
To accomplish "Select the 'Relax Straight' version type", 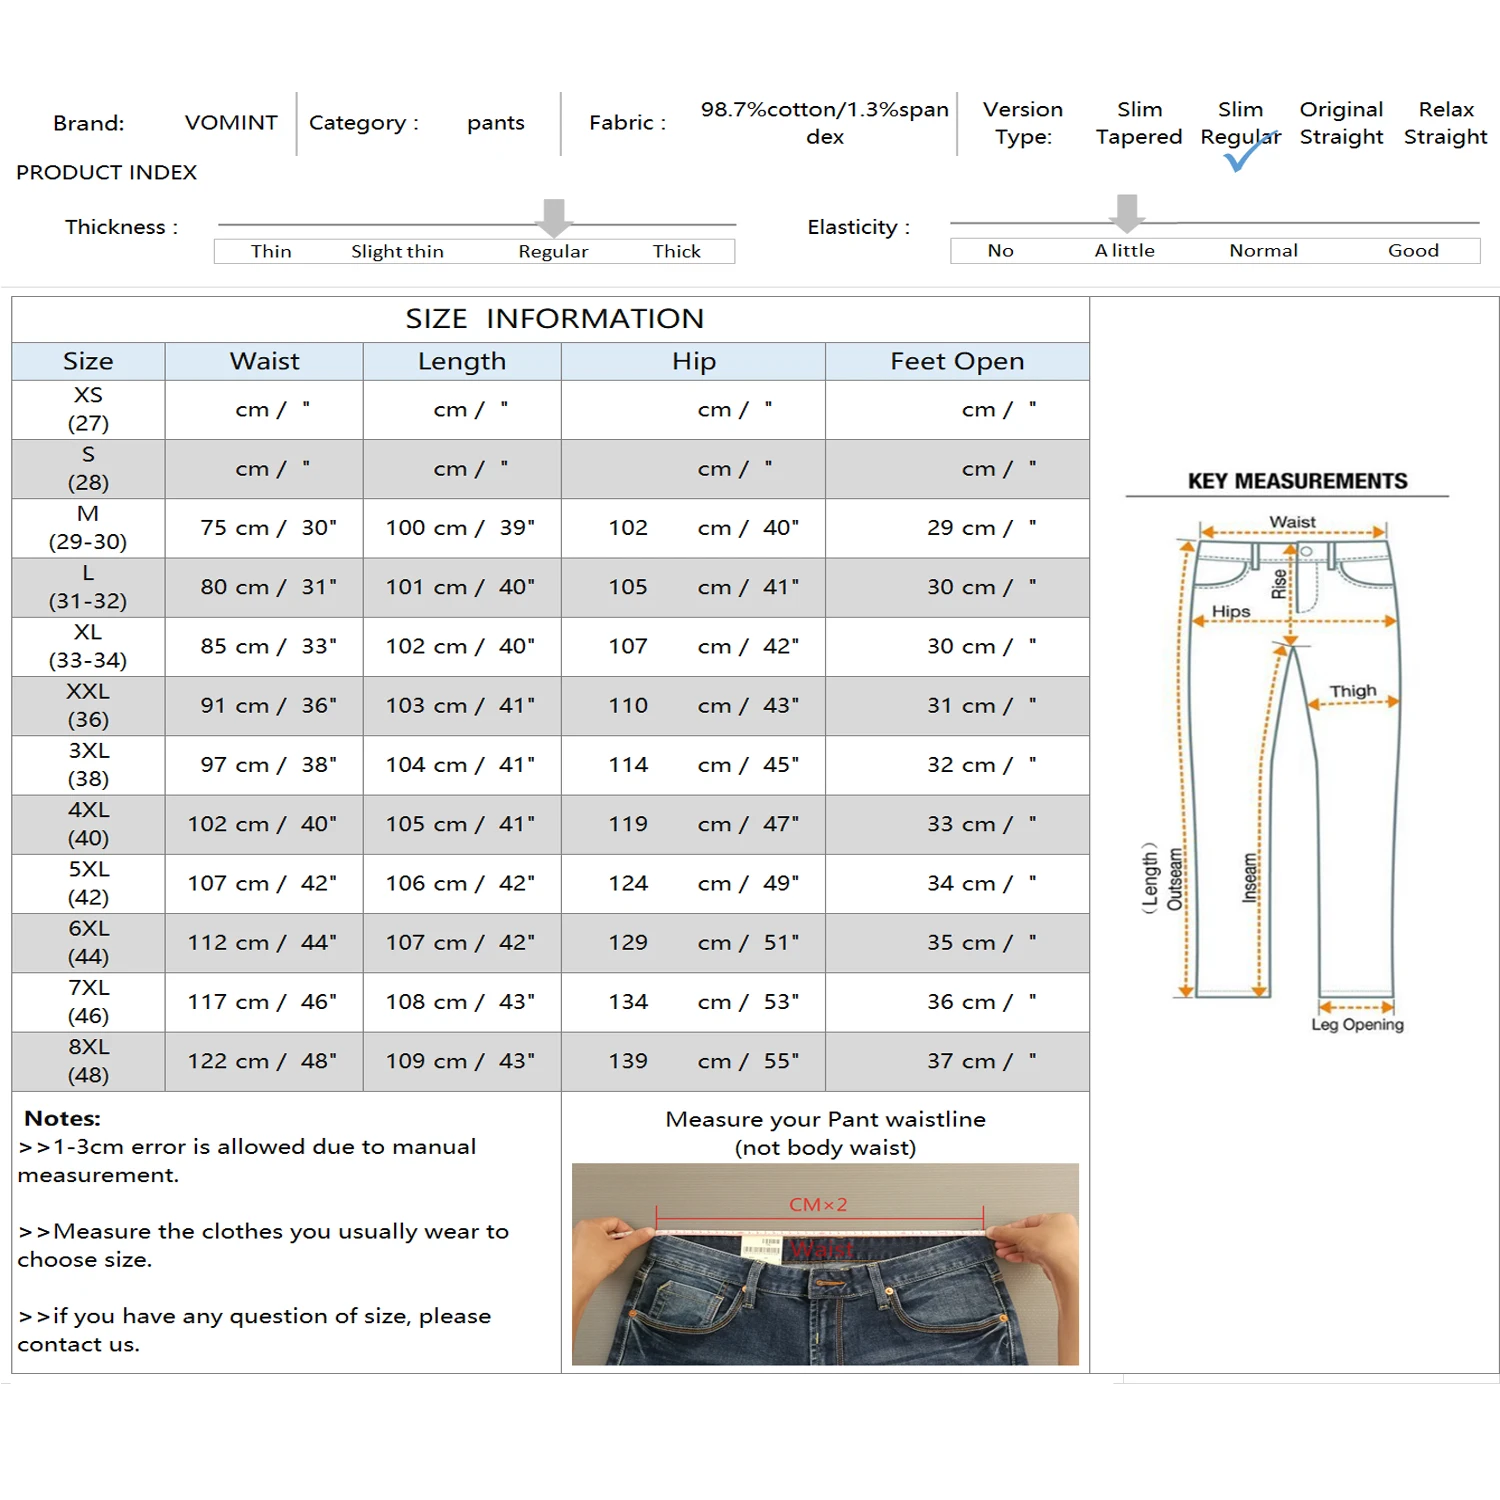I will point(1446,123).
